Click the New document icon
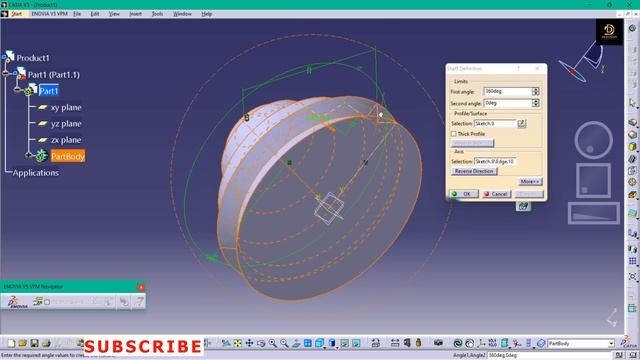640x360 pixels. (x=11, y=343)
